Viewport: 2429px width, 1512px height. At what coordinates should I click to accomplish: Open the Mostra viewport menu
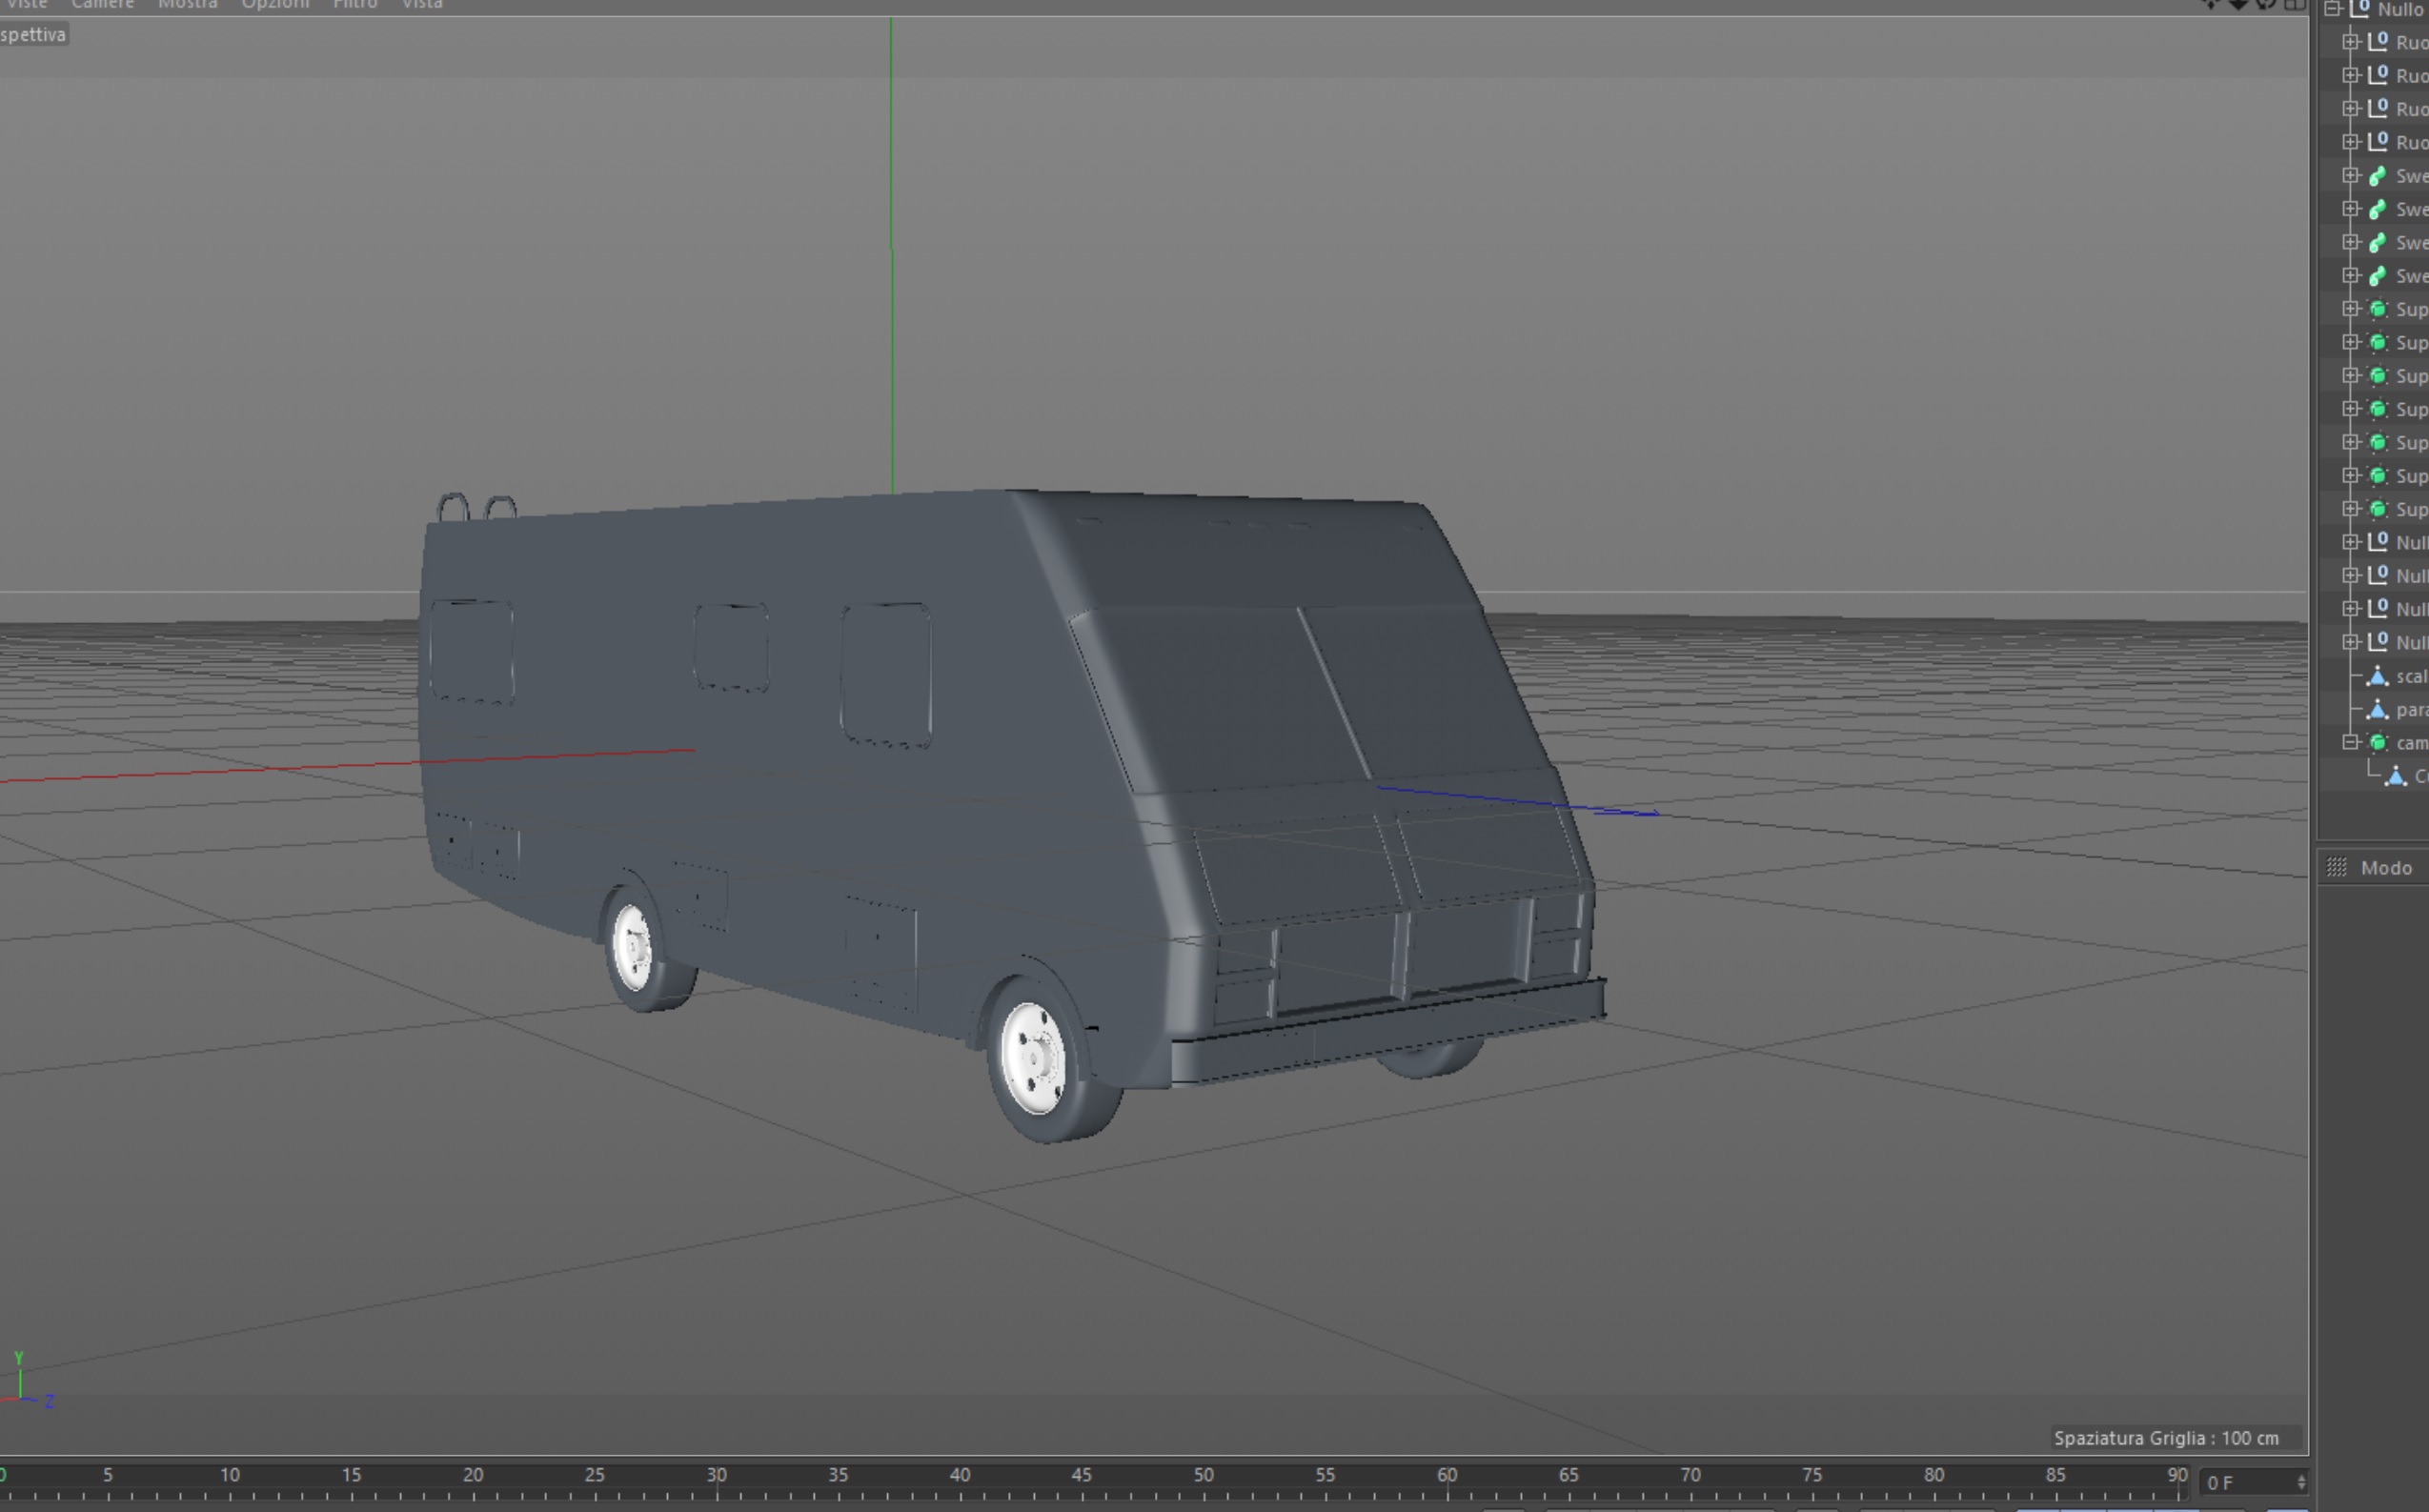coord(187,5)
